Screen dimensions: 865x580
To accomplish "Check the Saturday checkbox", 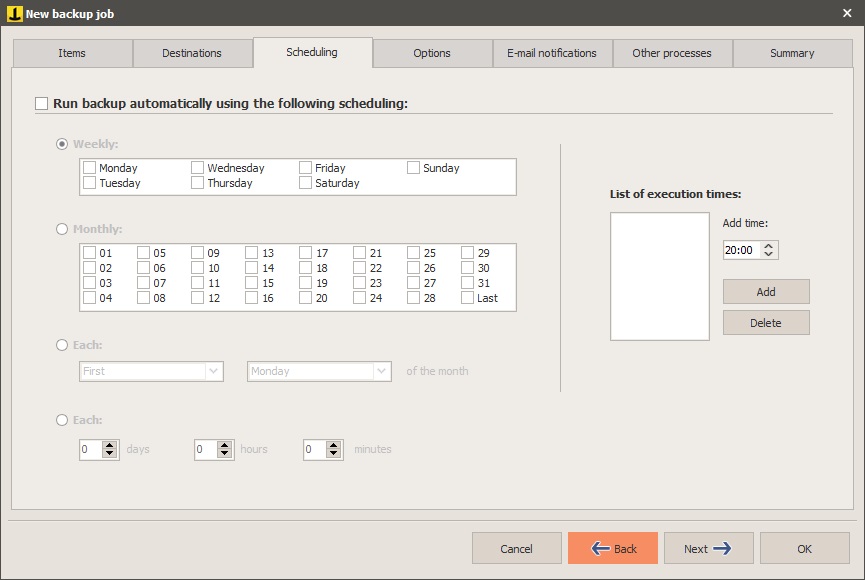I will coord(306,183).
